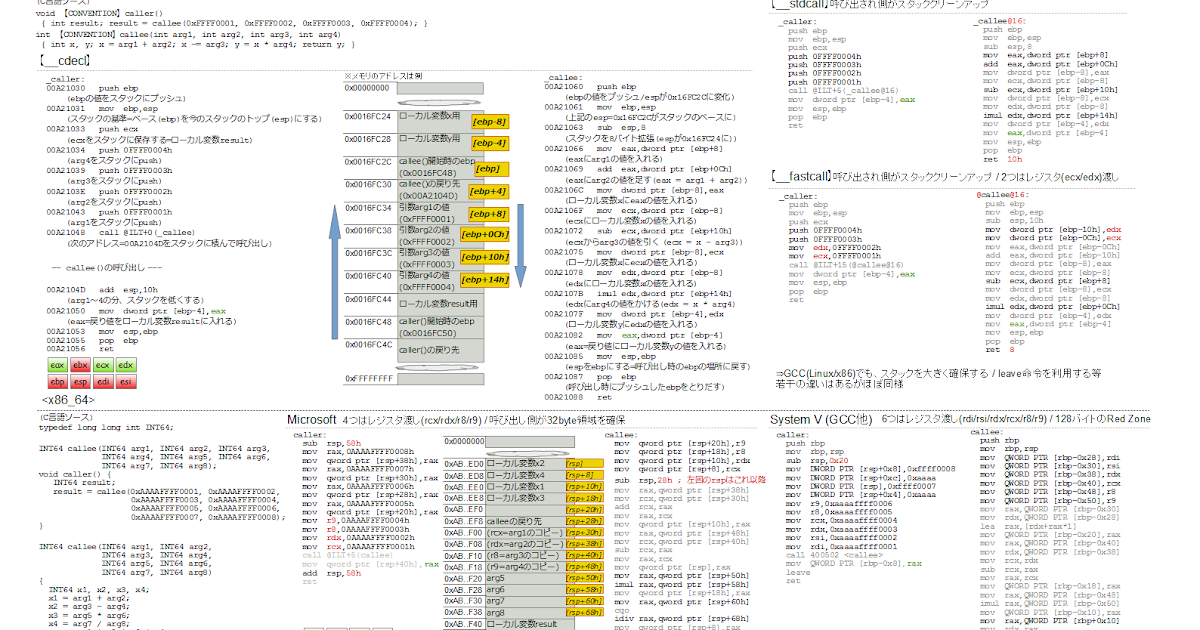Click yellow [rsp+68h] stack label
Screen dimensions: 1200x630
[x=584, y=612]
